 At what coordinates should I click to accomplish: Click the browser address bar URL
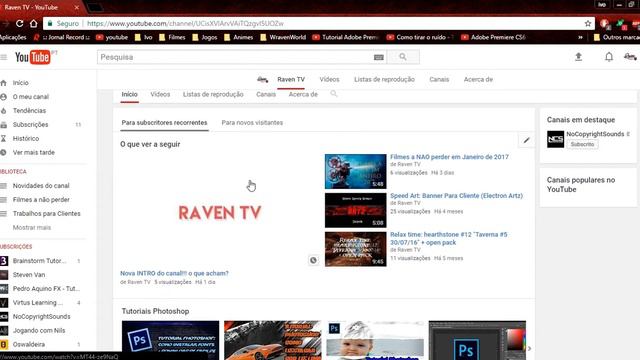pos(185,24)
